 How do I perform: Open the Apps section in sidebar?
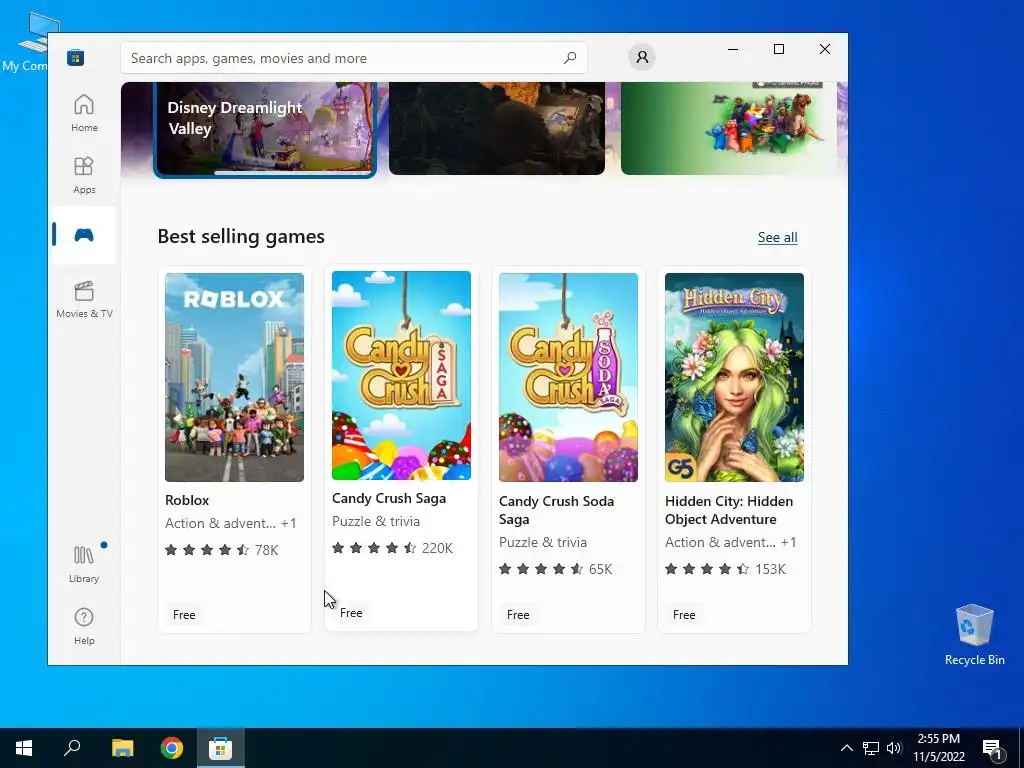[x=84, y=175]
